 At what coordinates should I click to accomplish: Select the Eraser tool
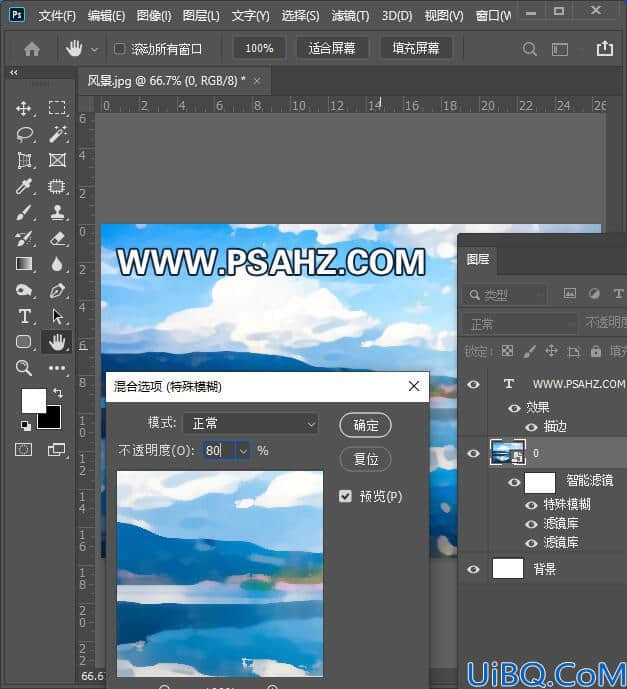pos(57,239)
